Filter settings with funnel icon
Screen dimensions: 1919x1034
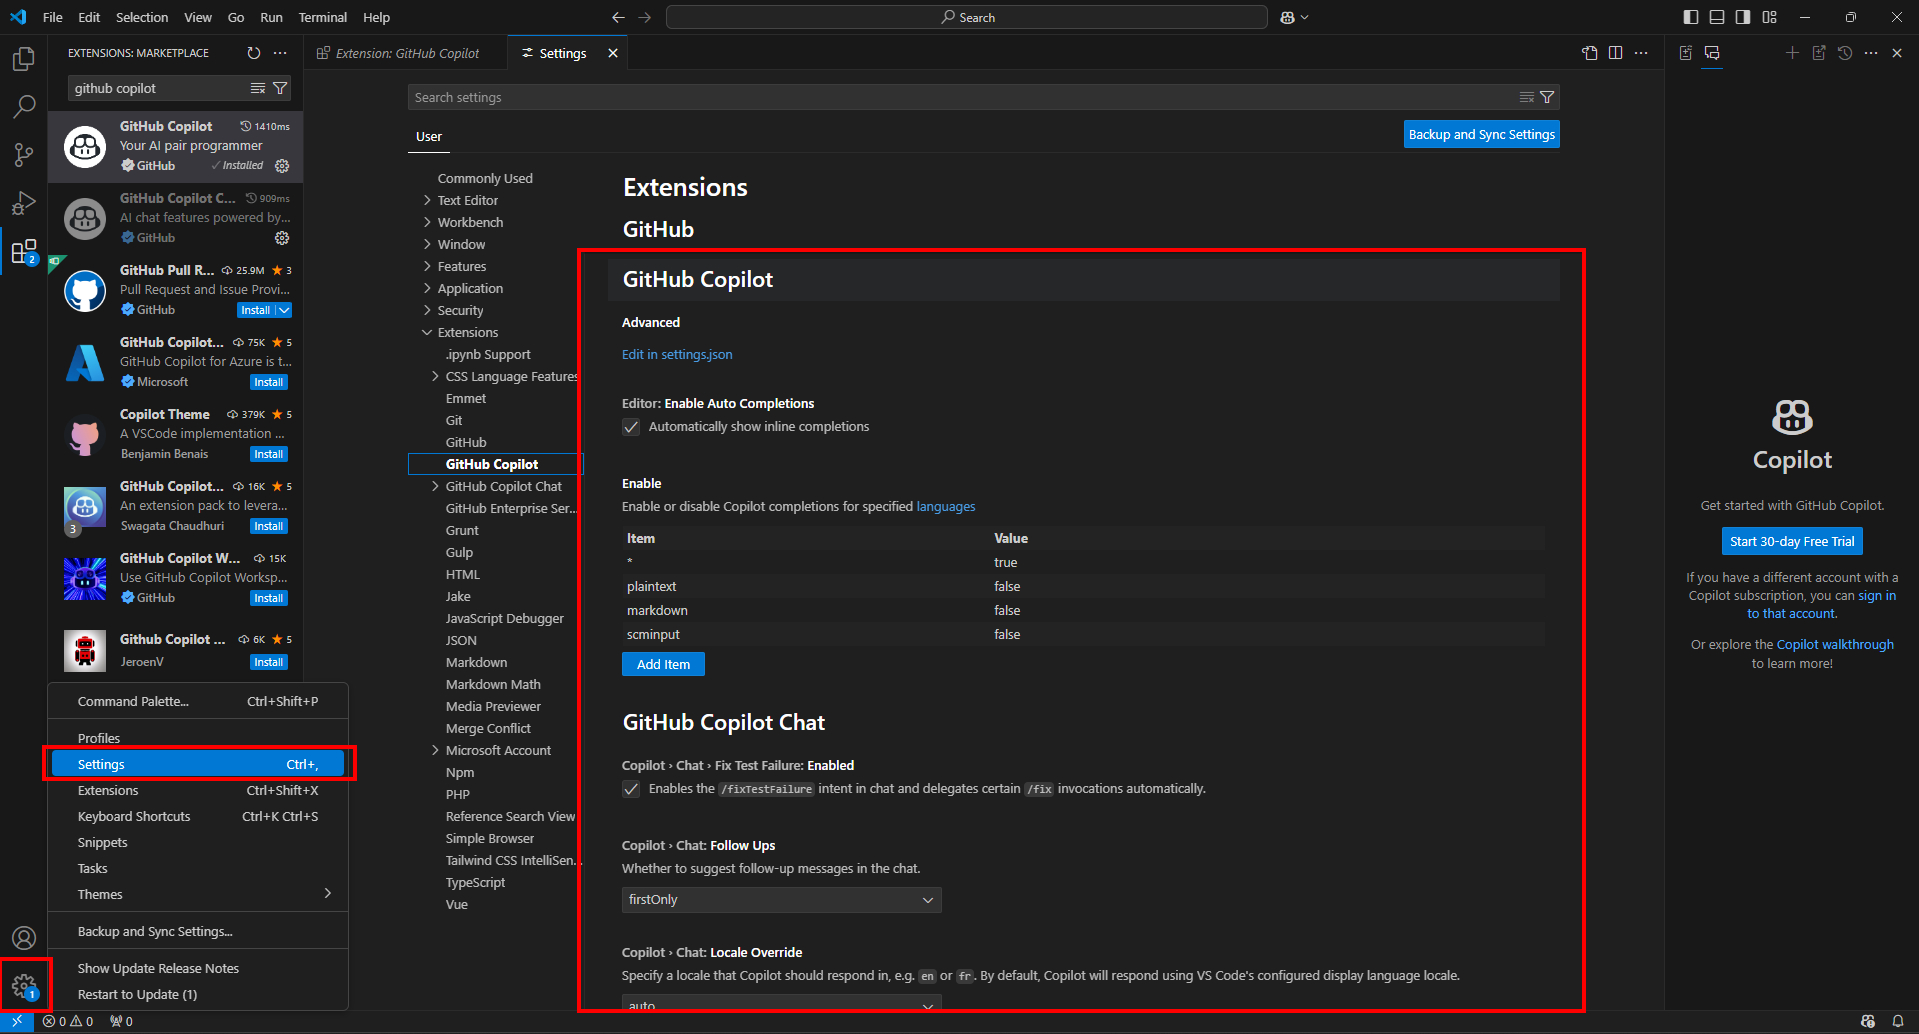point(1547,97)
